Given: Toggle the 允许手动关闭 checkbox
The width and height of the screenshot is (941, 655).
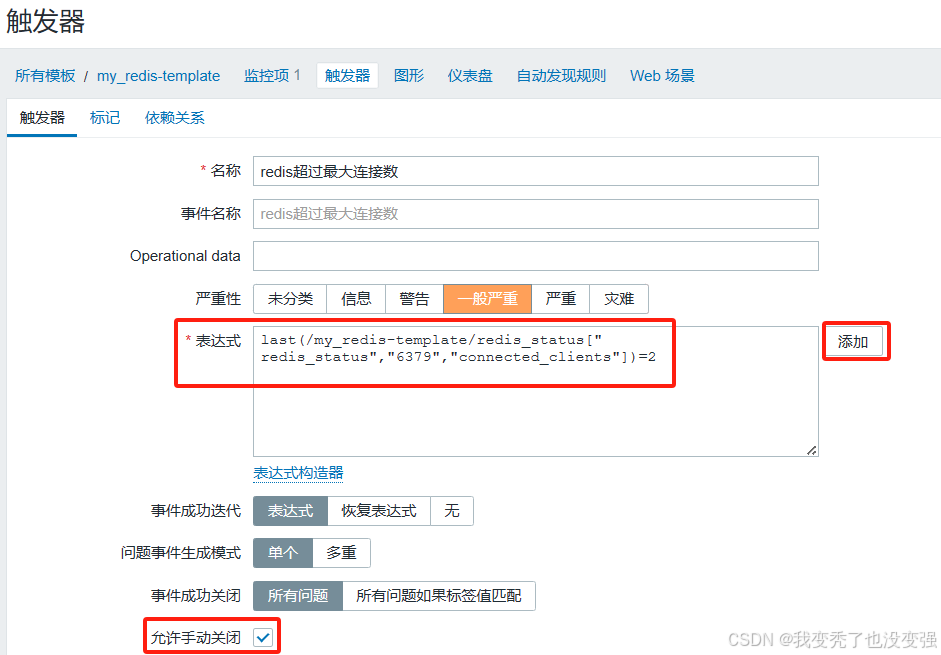Looking at the screenshot, I should tap(263, 638).
